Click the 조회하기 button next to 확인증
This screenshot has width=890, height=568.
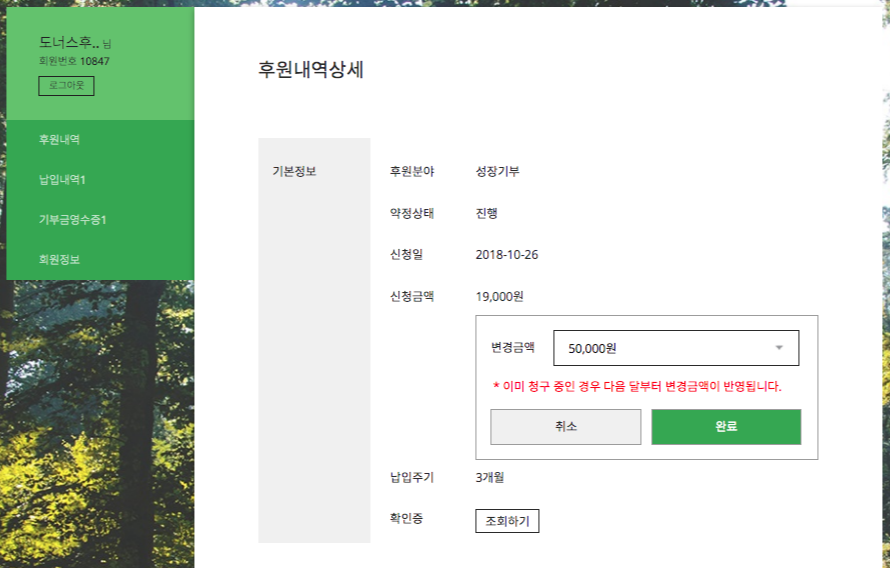click(x=507, y=521)
